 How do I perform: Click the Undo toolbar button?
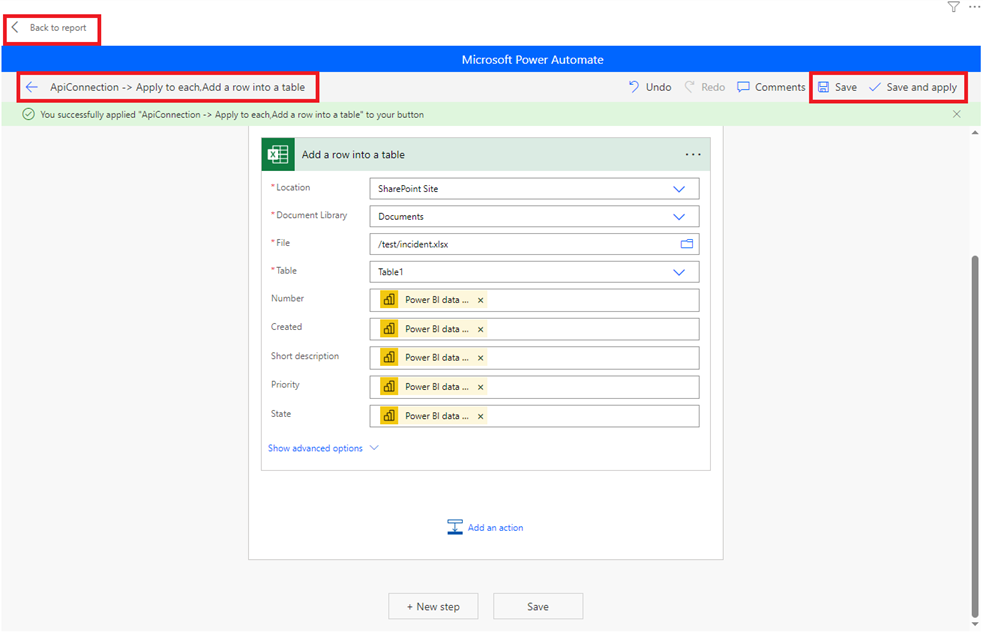[x=649, y=87]
